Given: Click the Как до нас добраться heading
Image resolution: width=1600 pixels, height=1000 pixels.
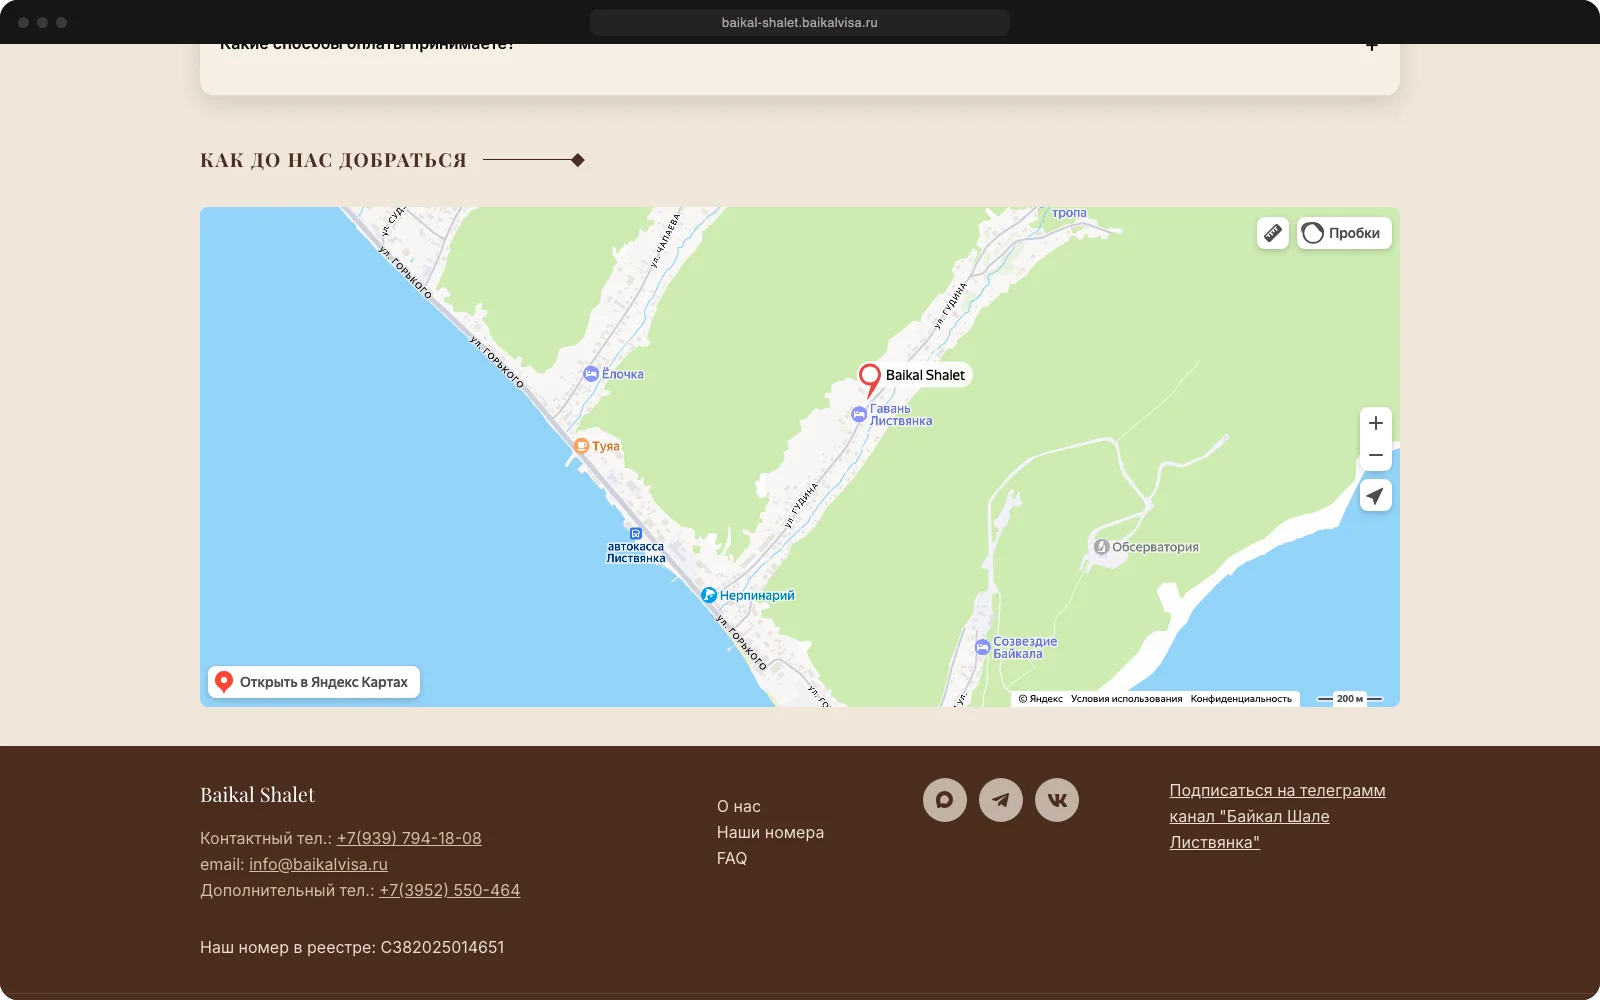Looking at the screenshot, I should coord(333,160).
